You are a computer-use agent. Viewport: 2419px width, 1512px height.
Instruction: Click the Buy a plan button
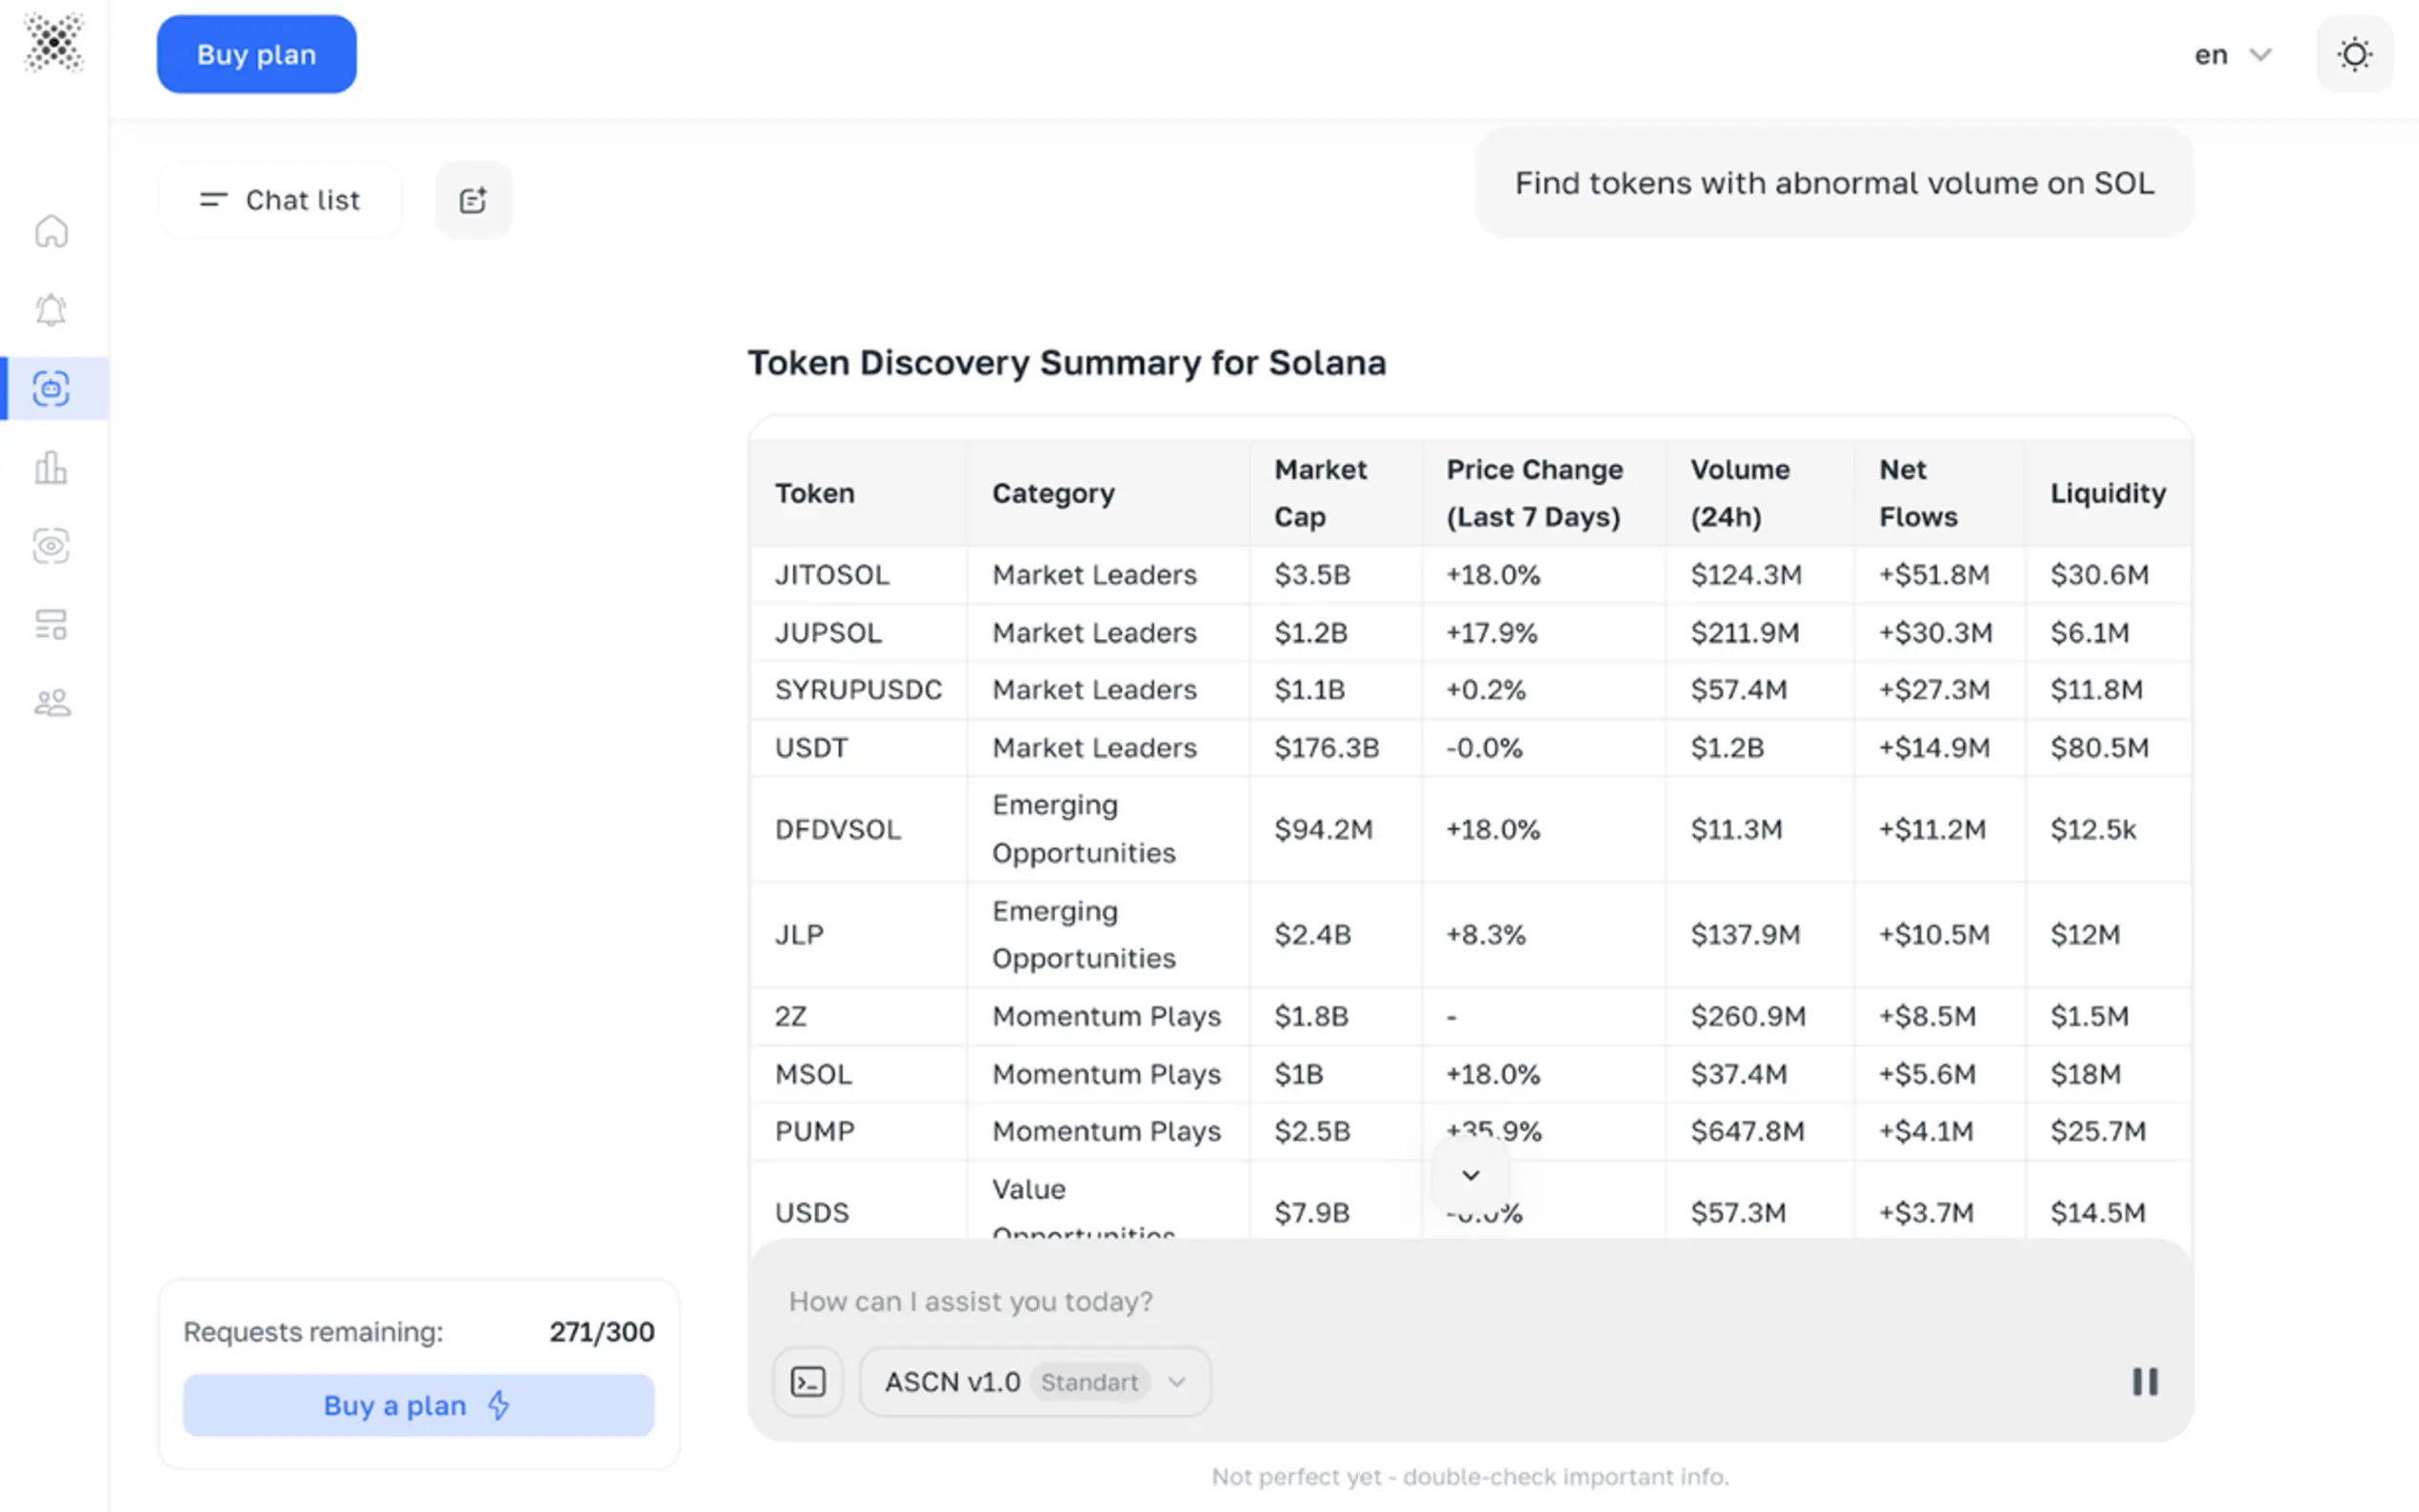(x=418, y=1405)
